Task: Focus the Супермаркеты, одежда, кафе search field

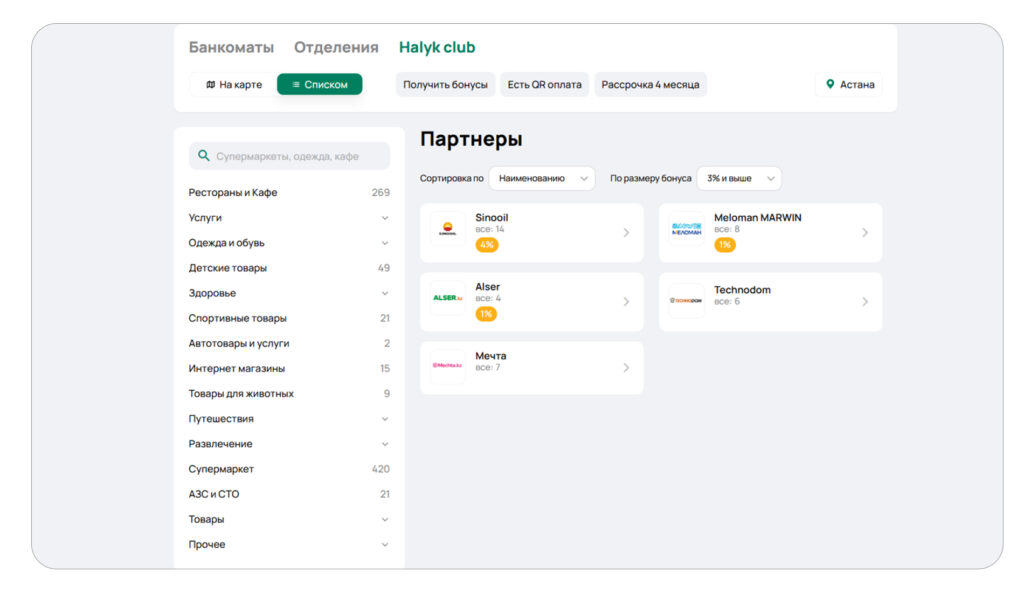Action: 289,156
